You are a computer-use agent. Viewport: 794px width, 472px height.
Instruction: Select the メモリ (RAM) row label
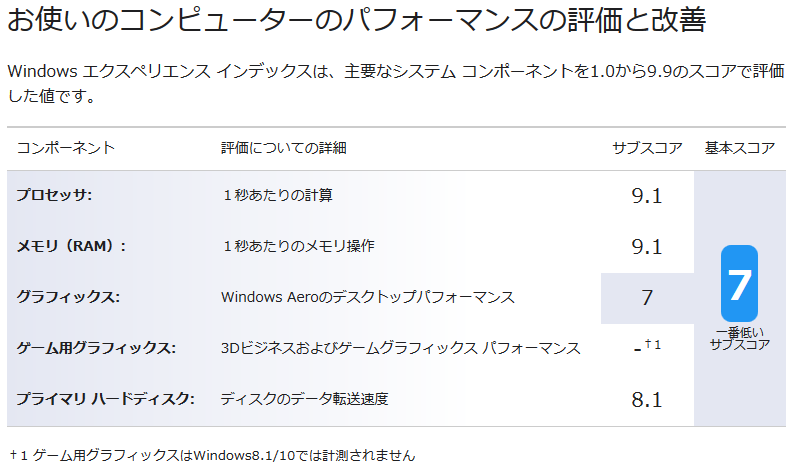[71, 246]
